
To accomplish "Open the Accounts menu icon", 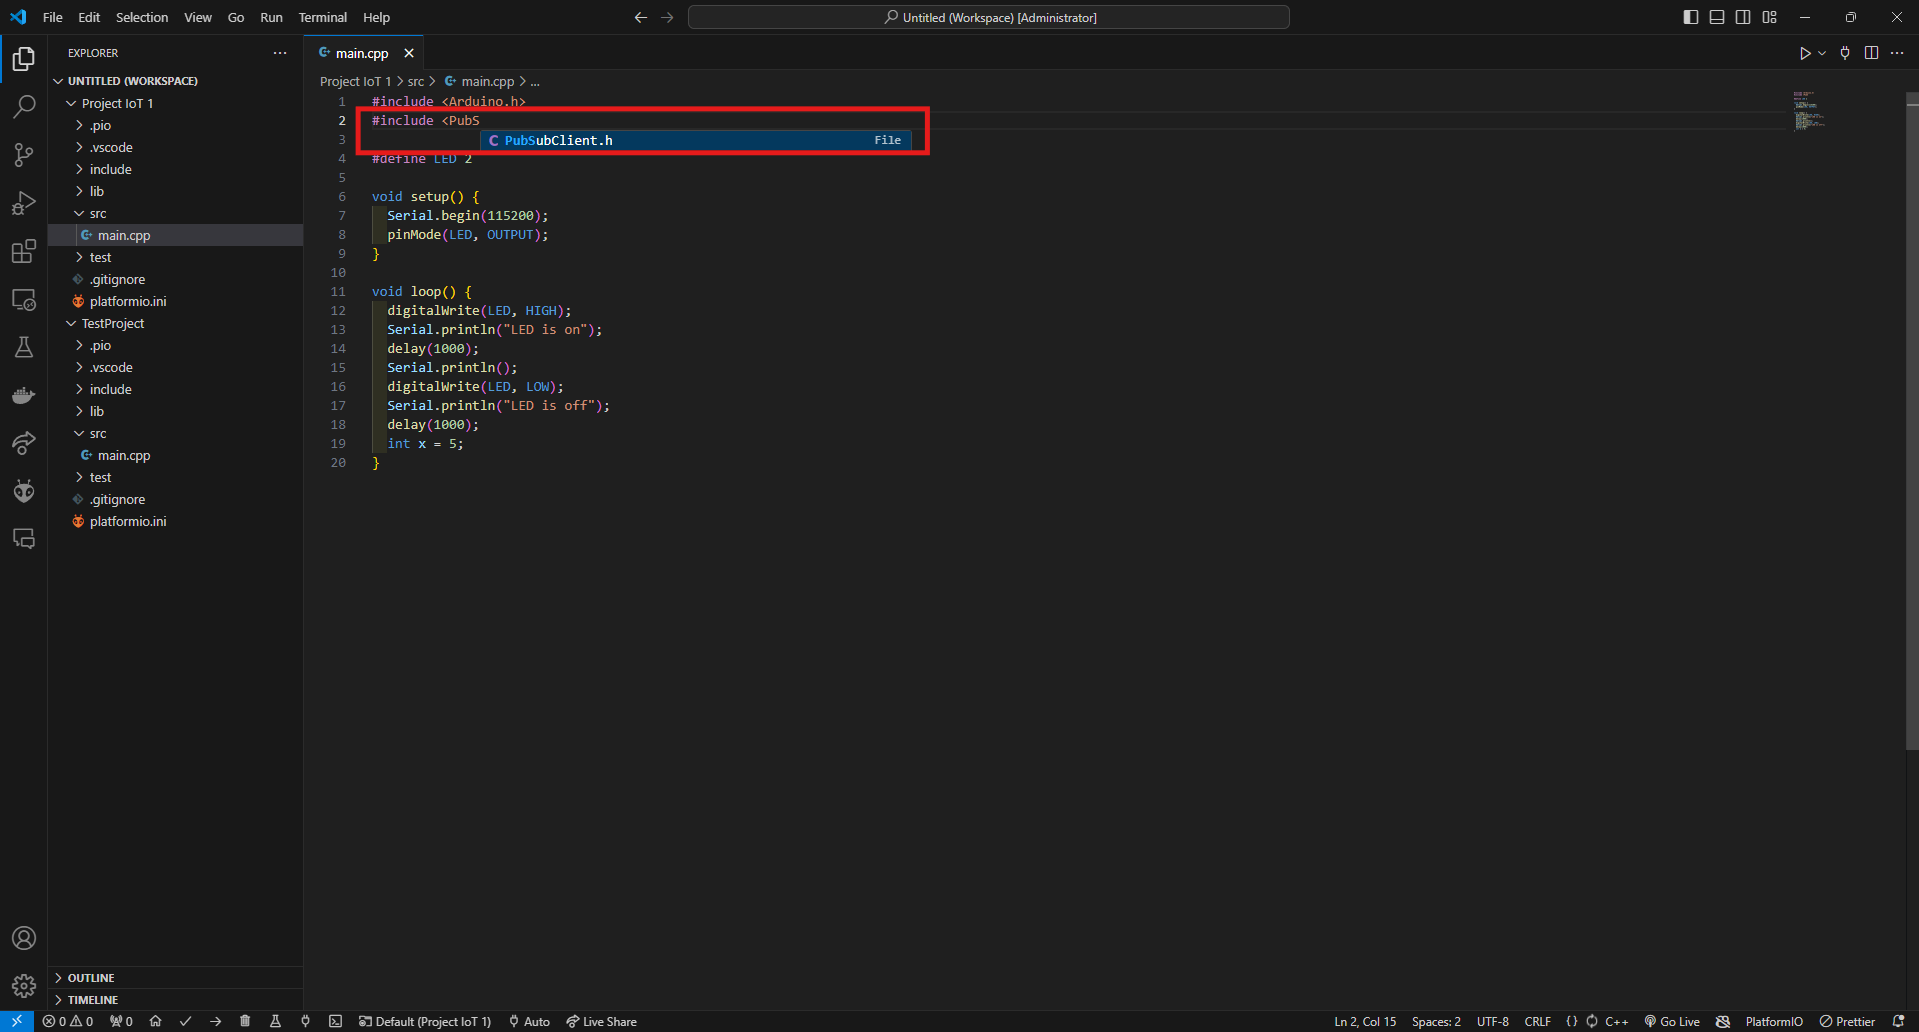I will 24,938.
